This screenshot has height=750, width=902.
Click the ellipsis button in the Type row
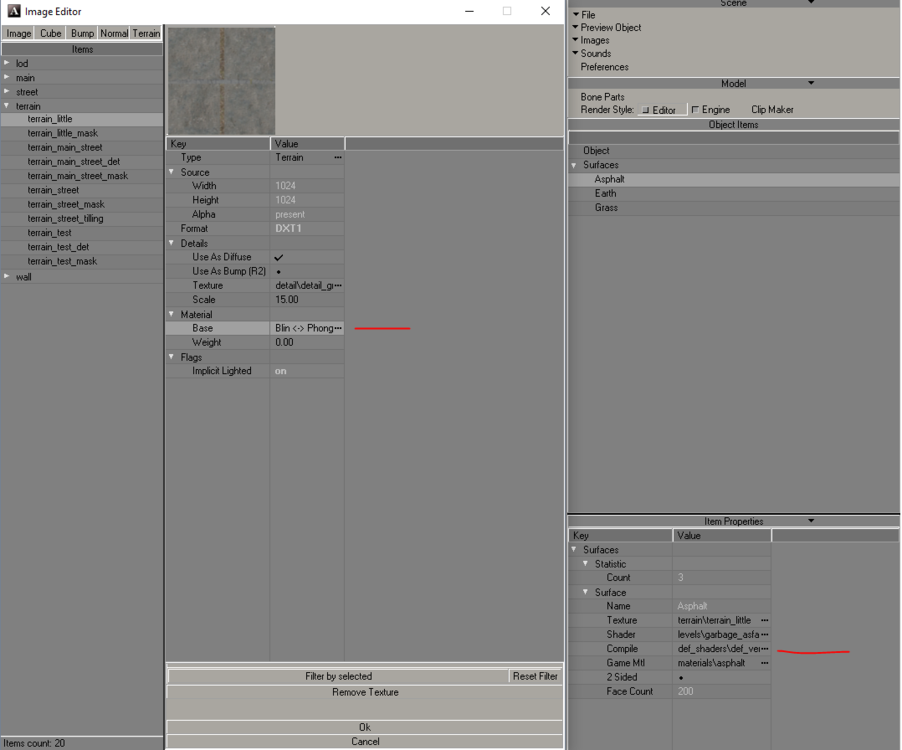point(337,158)
